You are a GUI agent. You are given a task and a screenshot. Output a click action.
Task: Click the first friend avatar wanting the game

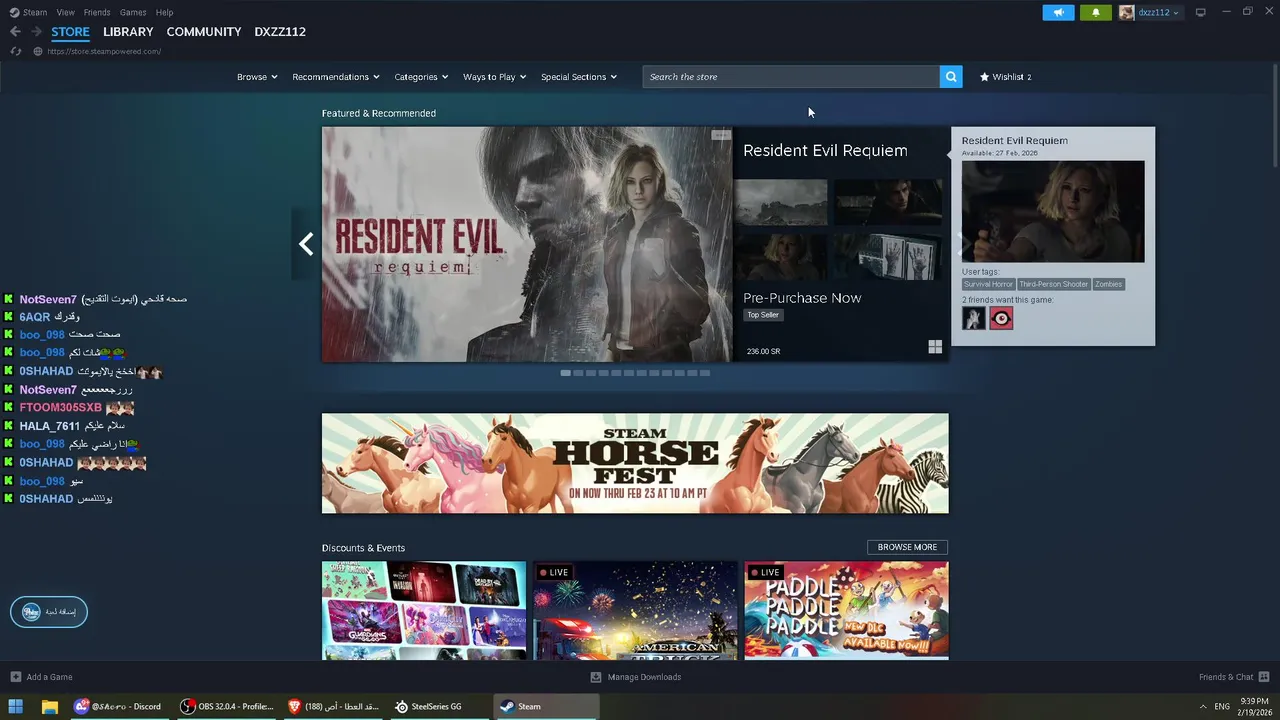click(973, 318)
